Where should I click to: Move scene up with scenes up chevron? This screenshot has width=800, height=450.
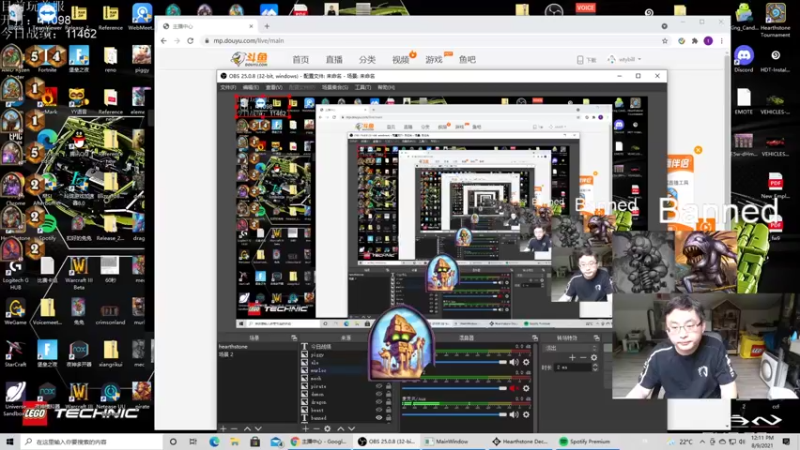coord(247,429)
